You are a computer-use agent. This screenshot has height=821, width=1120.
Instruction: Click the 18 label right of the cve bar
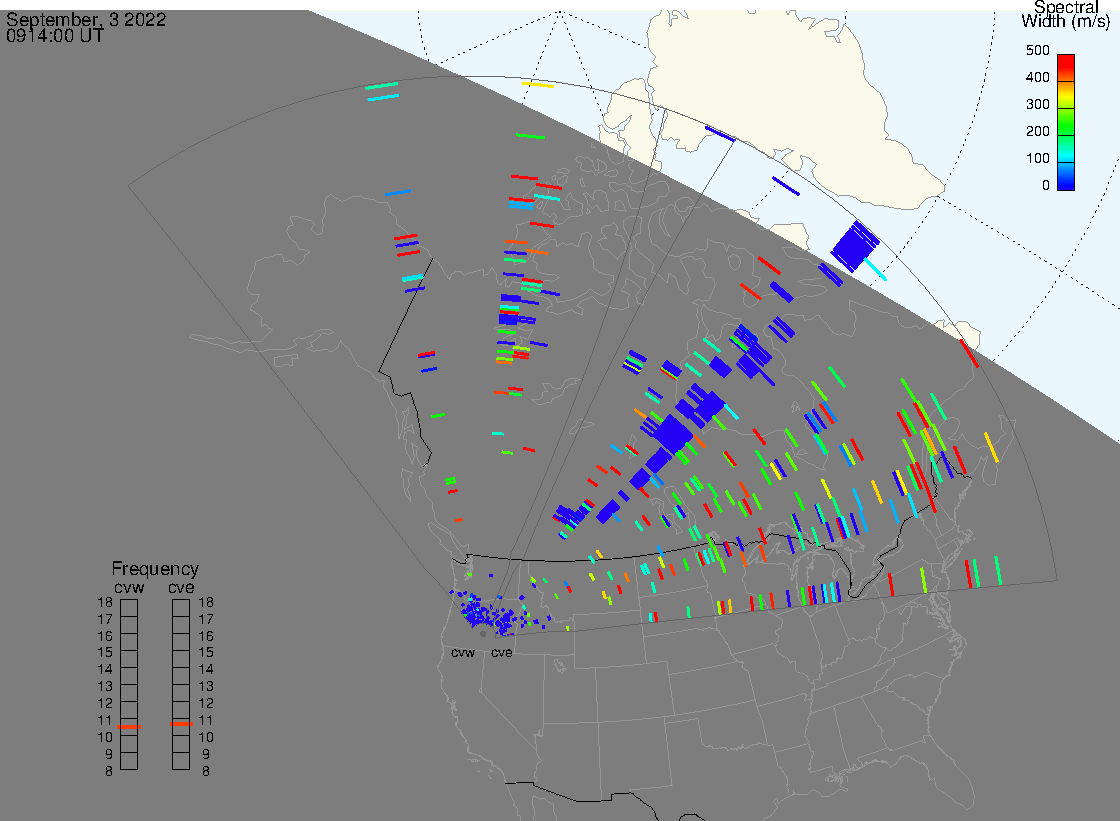(x=206, y=602)
